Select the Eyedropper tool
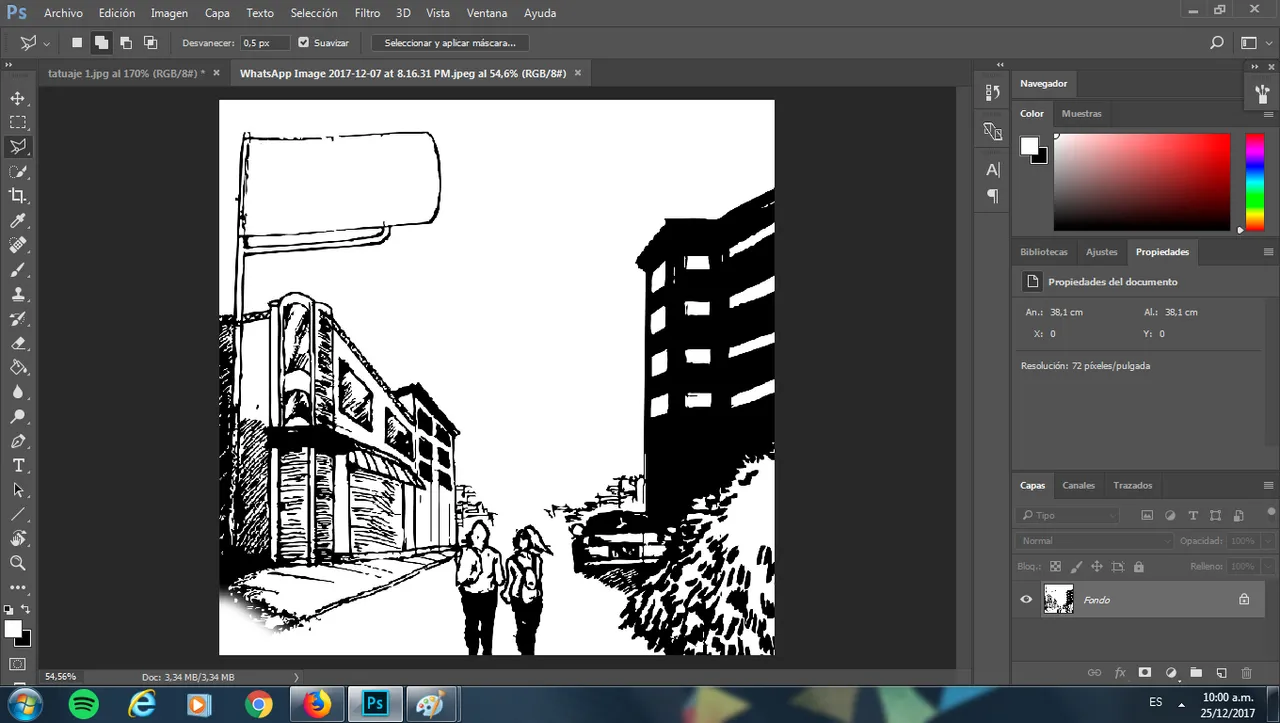This screenshot has height=723, width=1280. [x=18, y=220]
